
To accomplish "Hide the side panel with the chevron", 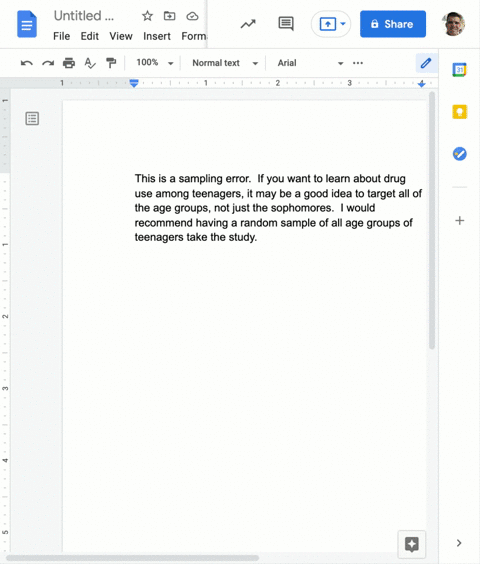I will coord(459,543).
